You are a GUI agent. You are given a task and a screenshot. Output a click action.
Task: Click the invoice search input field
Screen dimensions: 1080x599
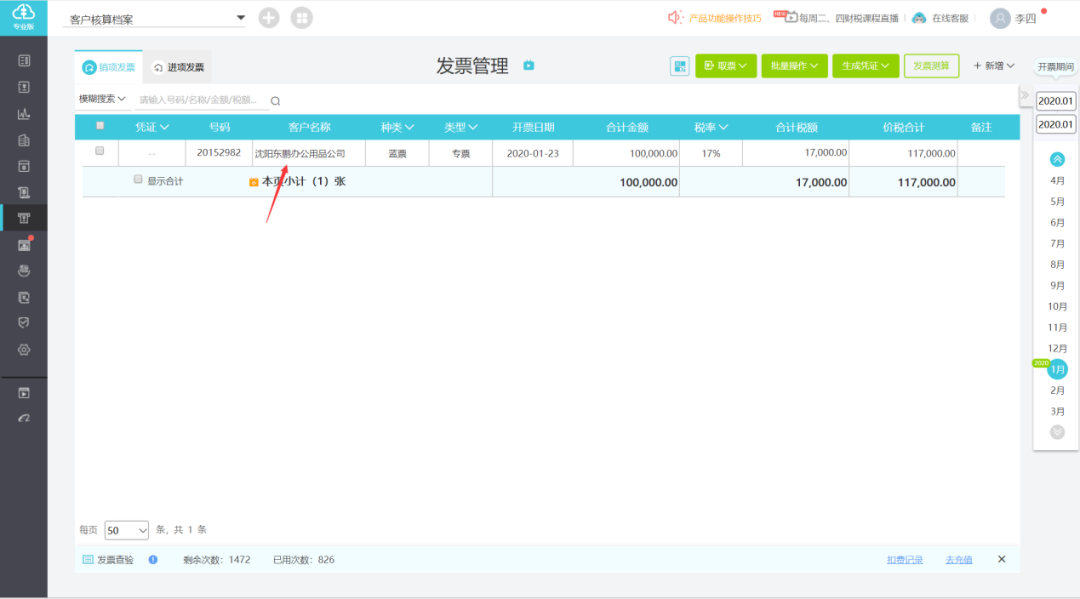[x=200, y=100]
